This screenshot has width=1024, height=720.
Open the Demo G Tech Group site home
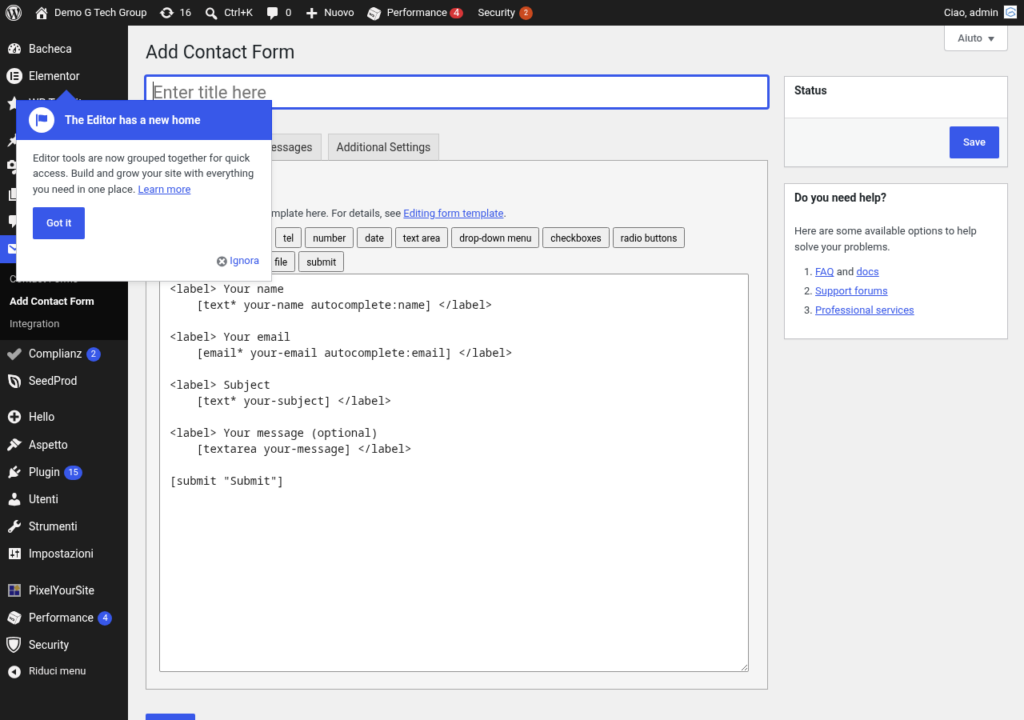(91, 12)
